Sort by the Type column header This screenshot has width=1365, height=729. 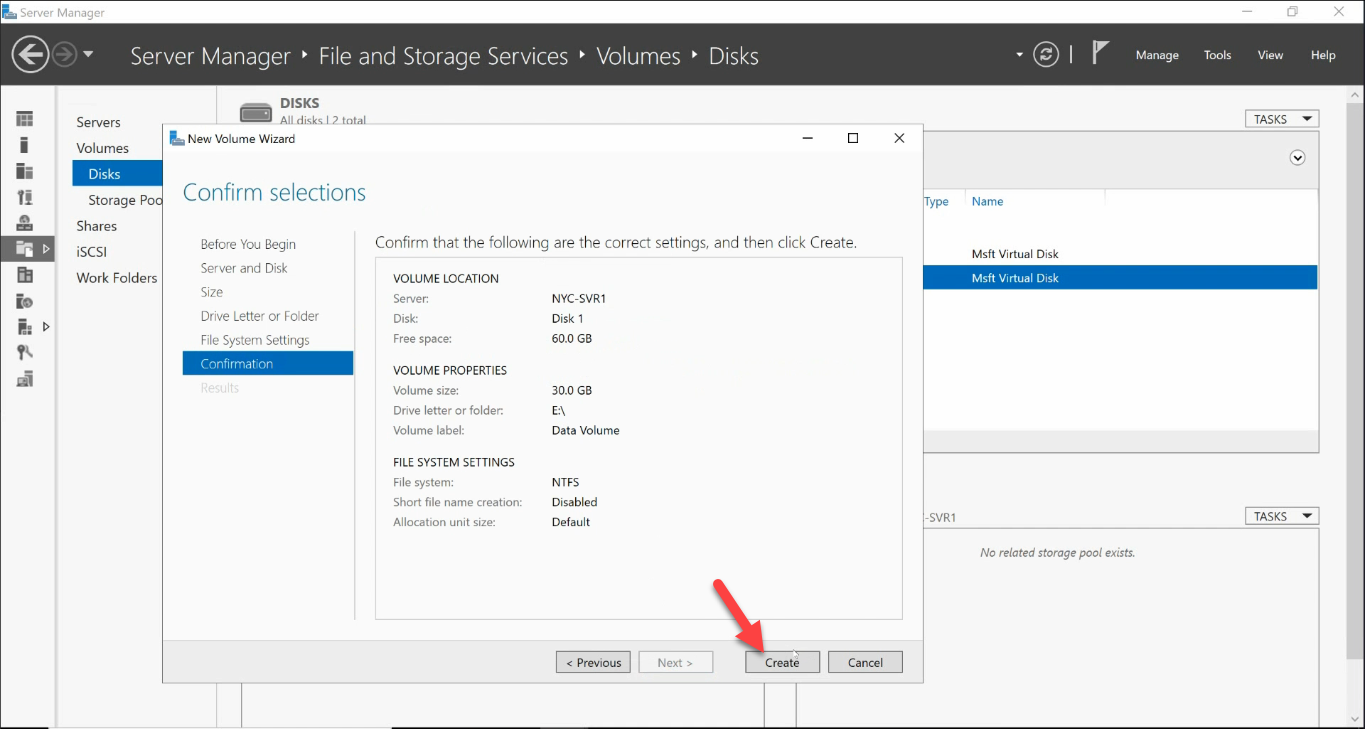936,201
